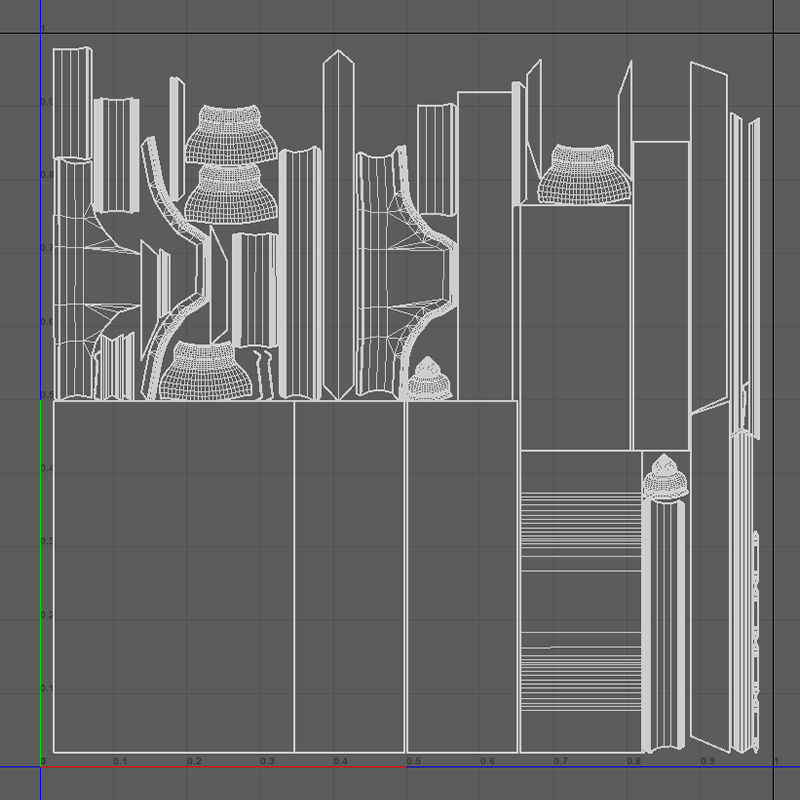The image size is (800, 800).
Task: Click the '0.7' label on the horizontal axis
Action: point(561,761)
